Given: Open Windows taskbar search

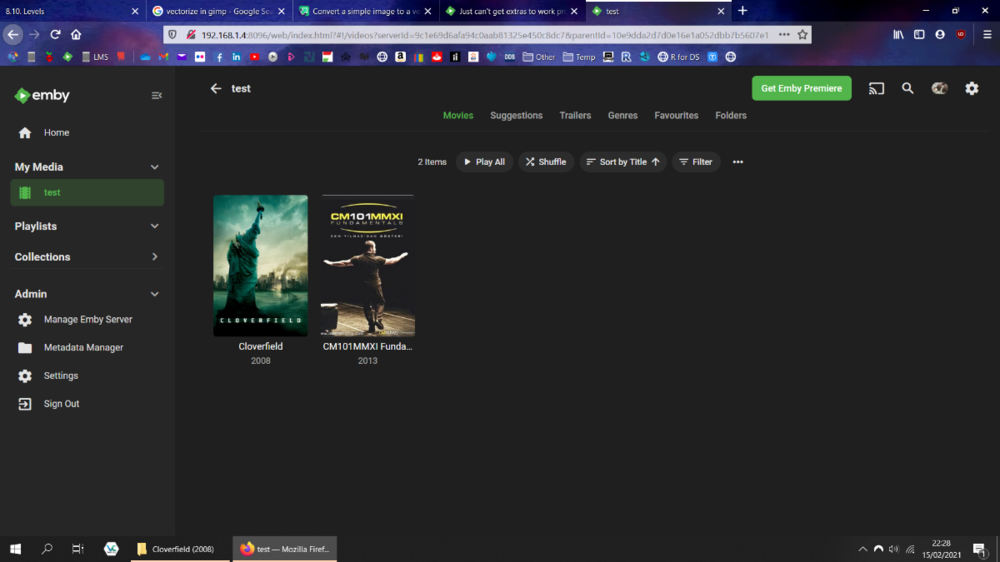Looking at the screenshot, I should (47, 549).
